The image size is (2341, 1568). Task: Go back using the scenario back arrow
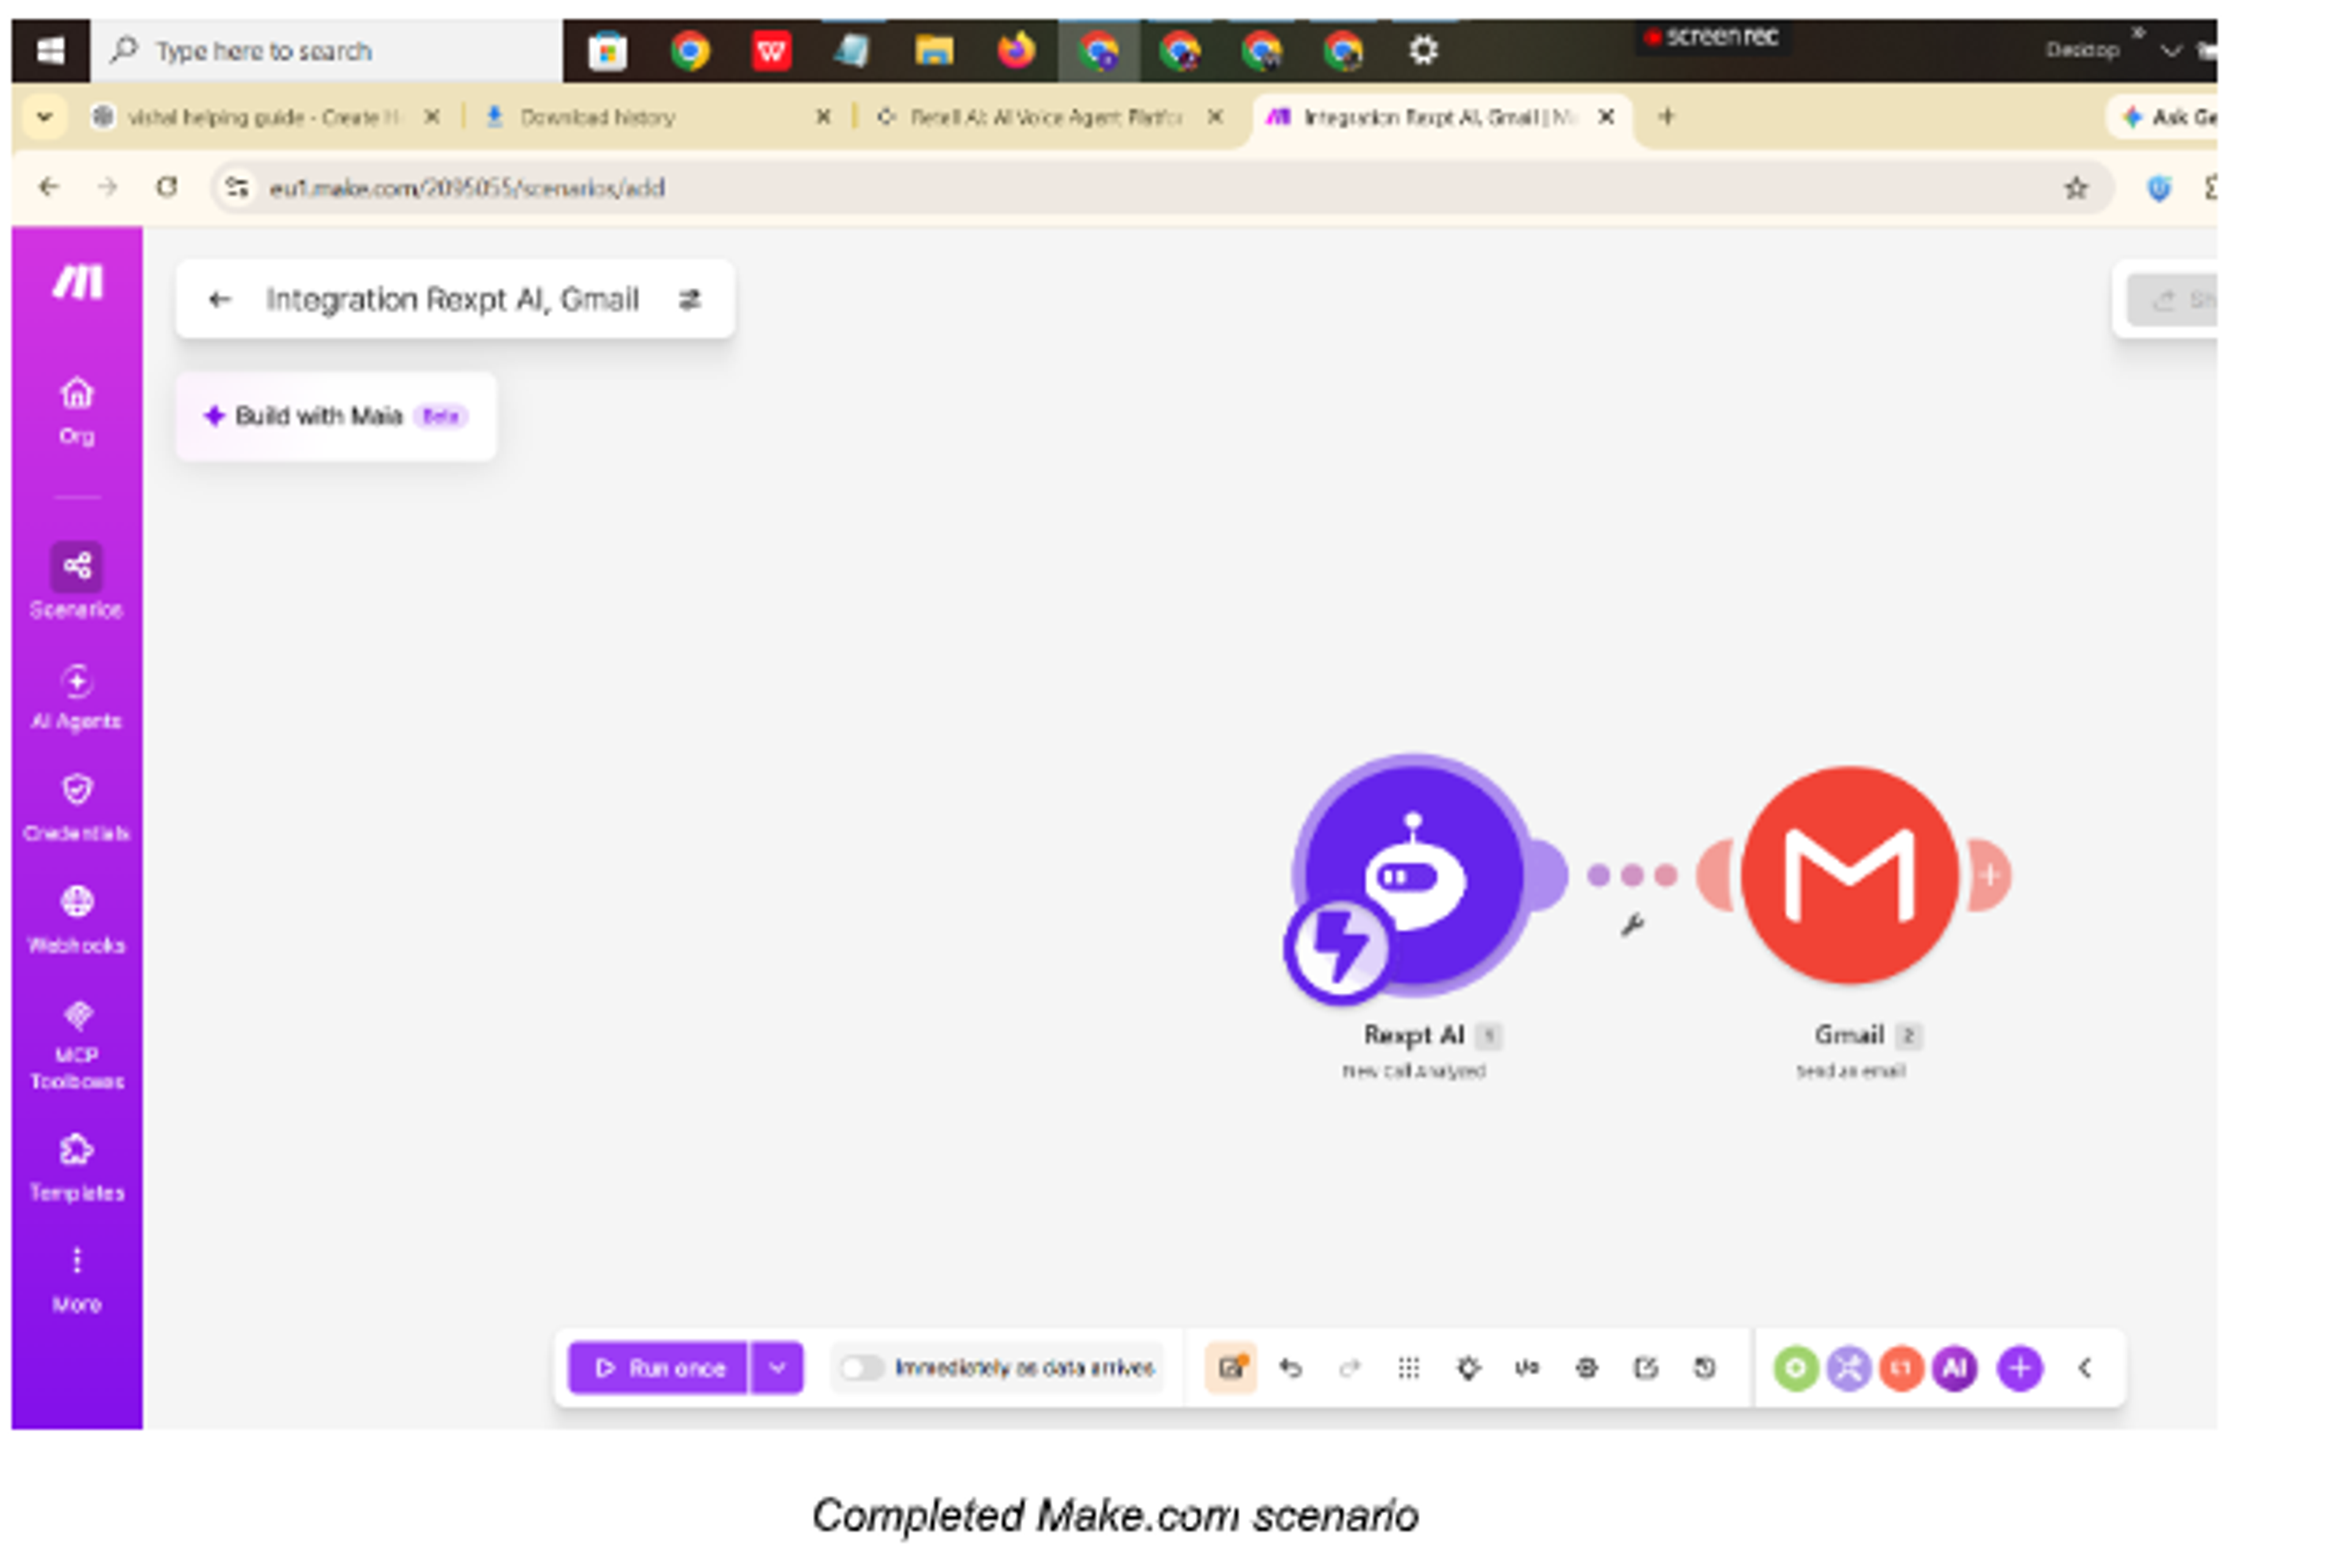tap(220, 299)
